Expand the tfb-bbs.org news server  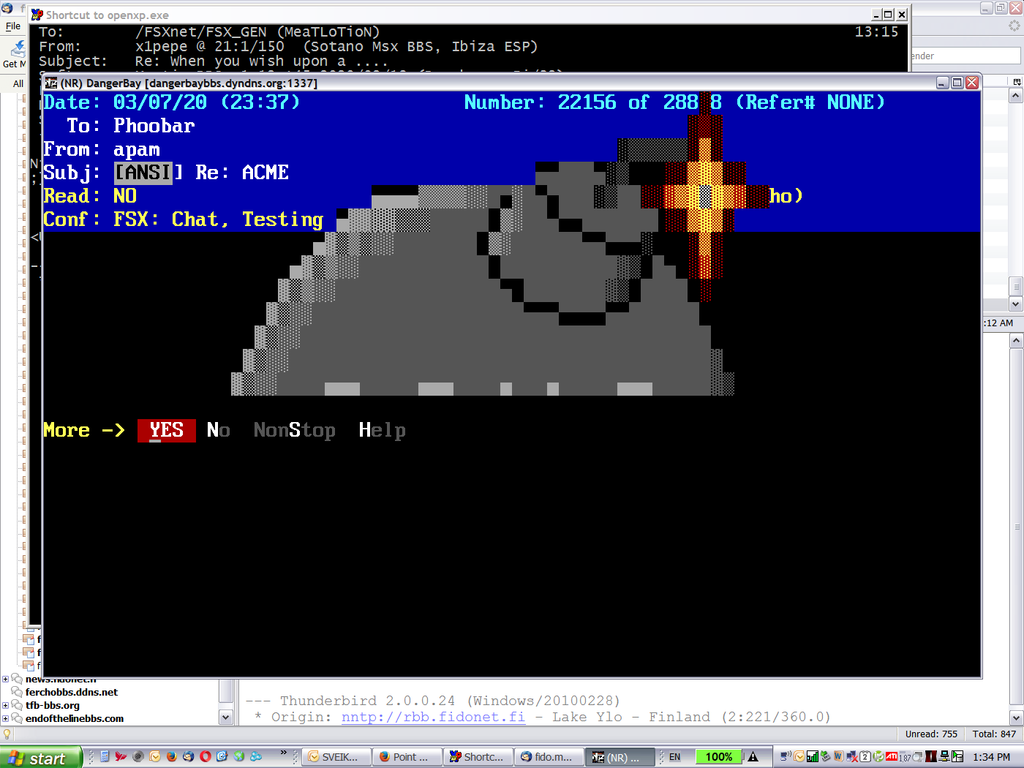coord(5,705)
